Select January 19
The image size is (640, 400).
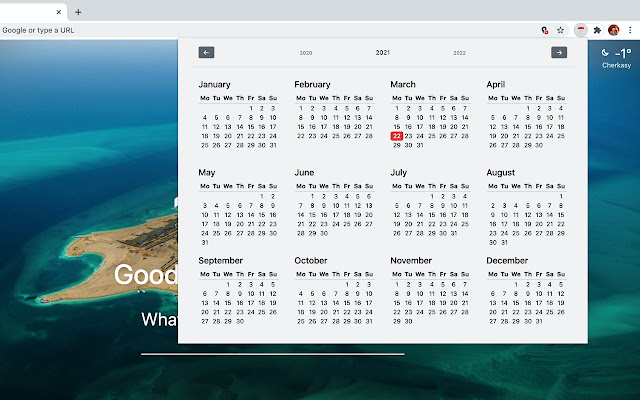click(216, 136)
